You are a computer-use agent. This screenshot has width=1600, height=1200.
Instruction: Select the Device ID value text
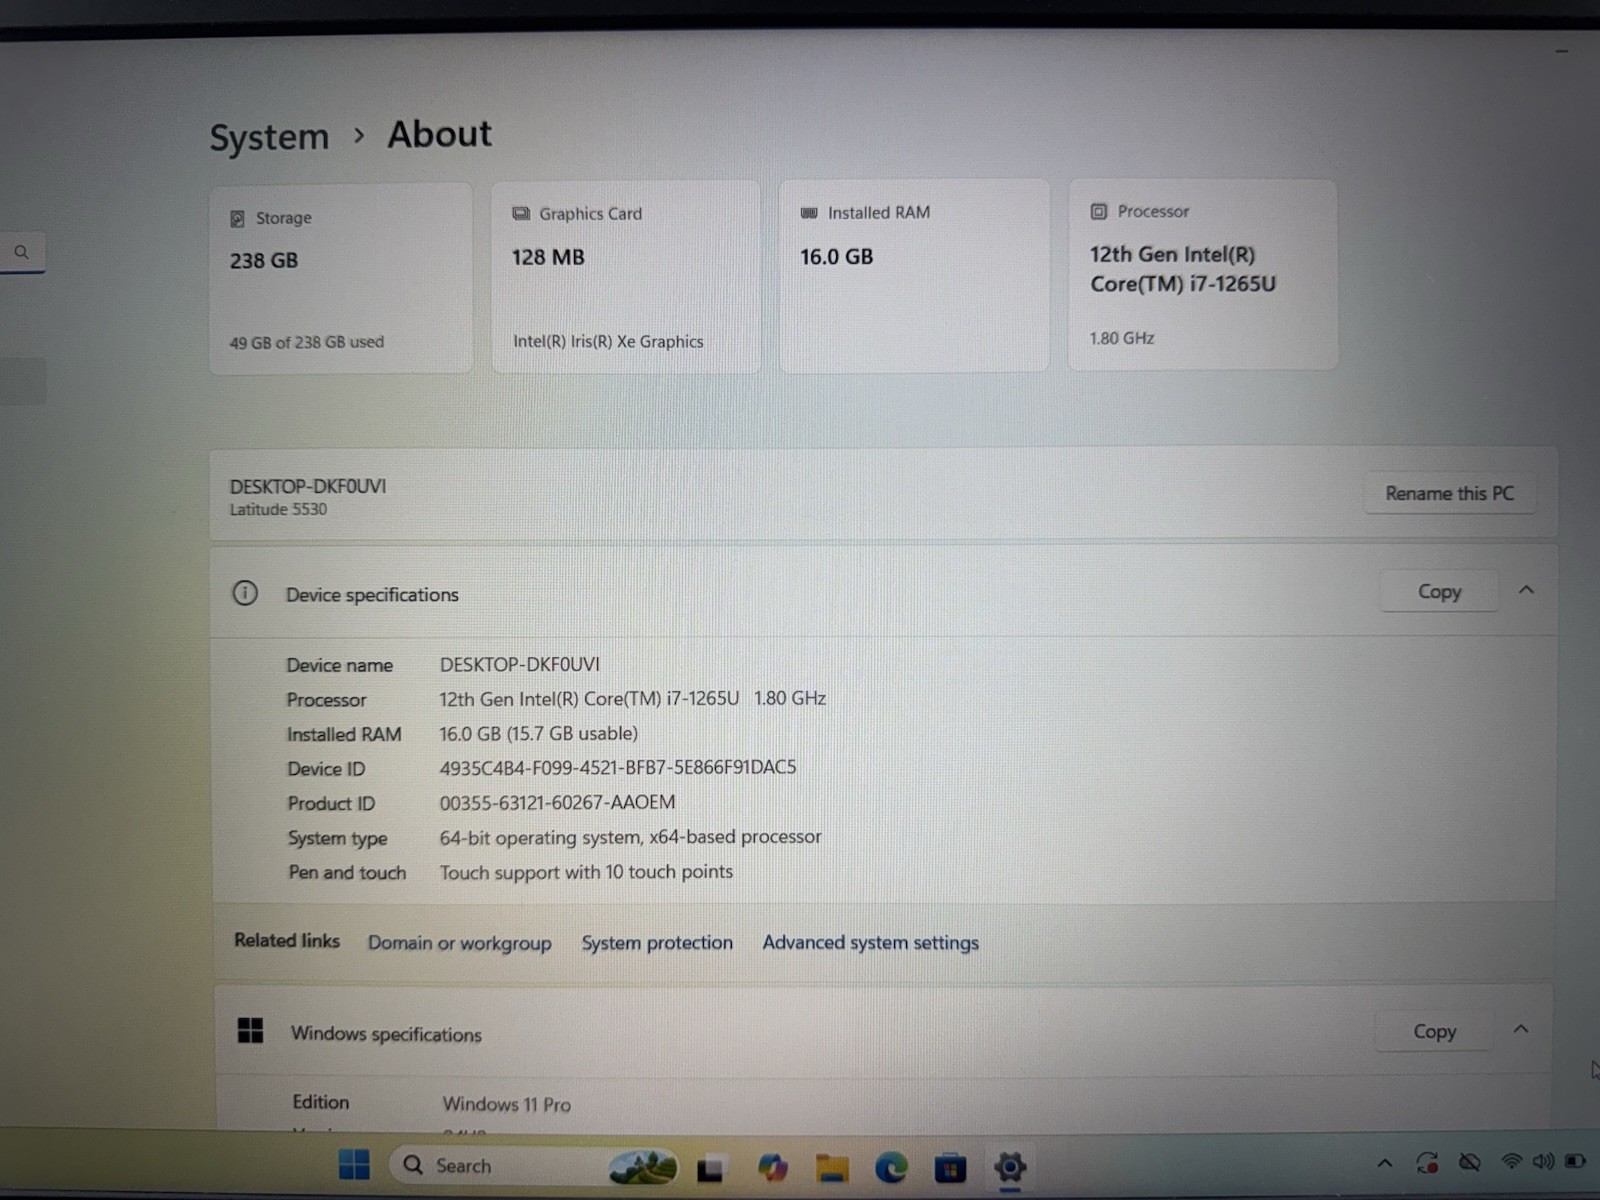click(x=618, y=768)
